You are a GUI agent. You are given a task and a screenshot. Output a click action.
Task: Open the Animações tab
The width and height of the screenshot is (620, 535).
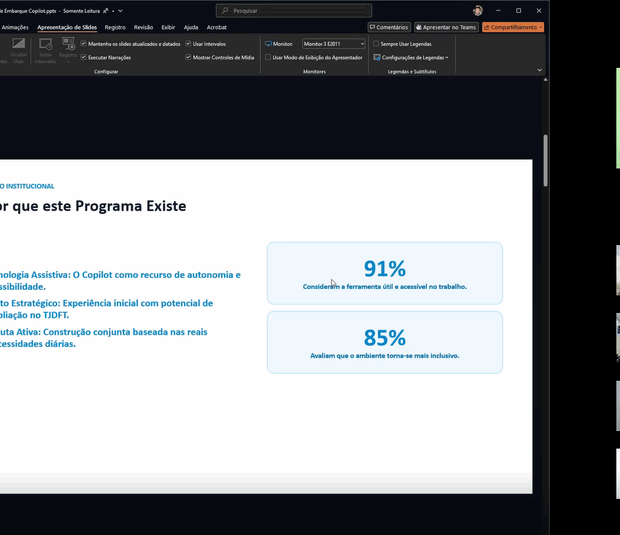15,27
